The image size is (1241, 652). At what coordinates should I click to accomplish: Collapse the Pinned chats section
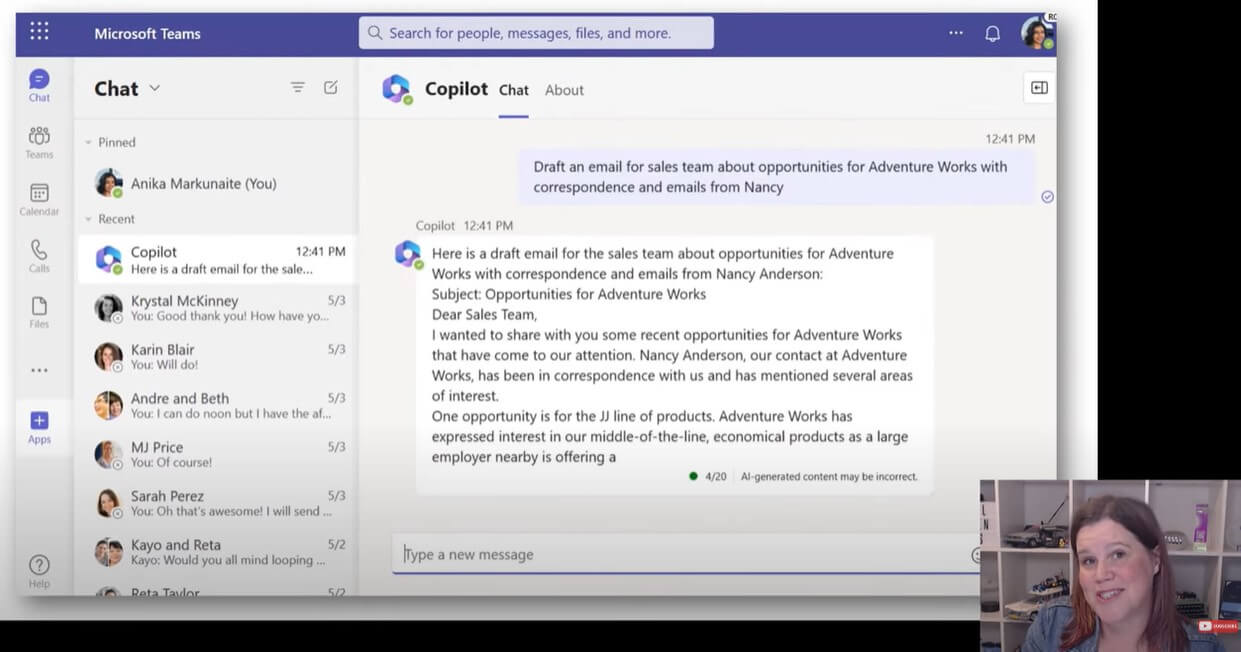tap(89, 143)
